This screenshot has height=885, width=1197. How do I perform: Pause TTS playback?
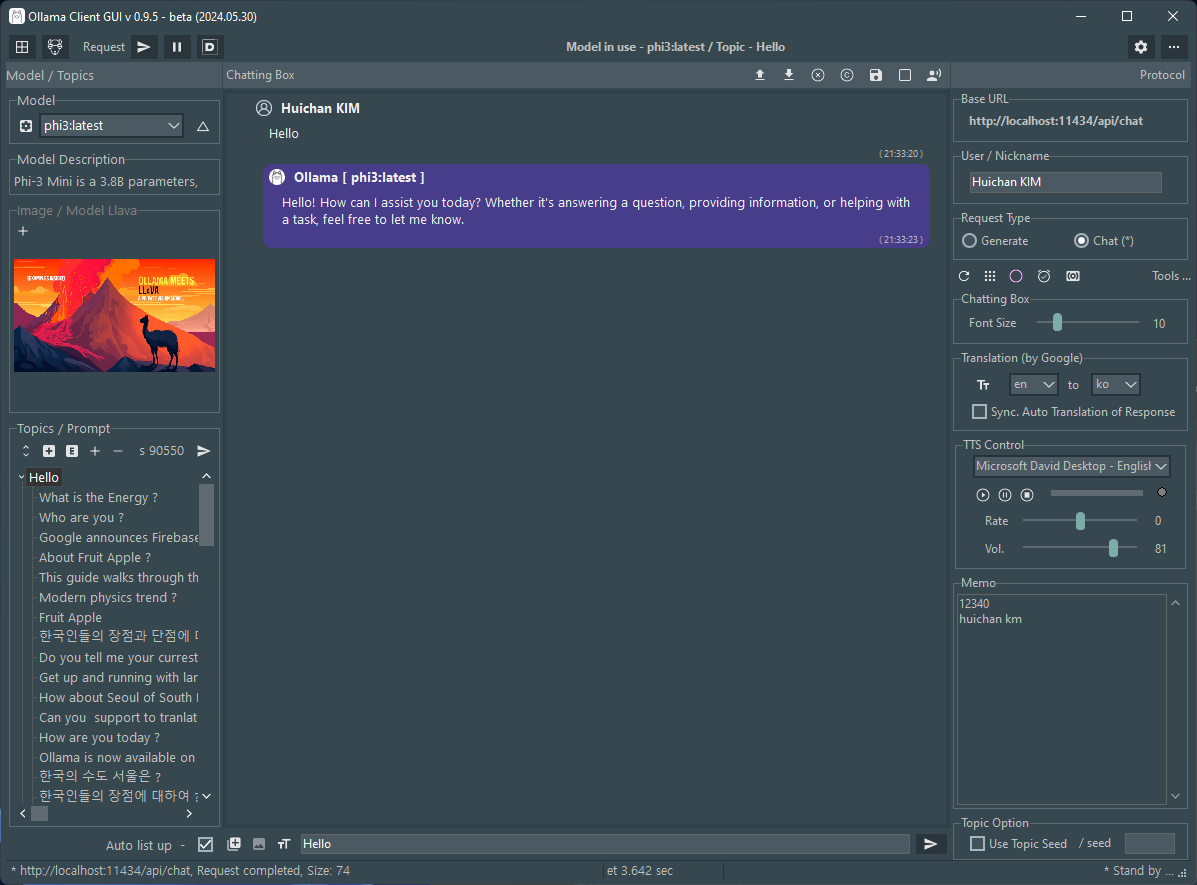click(x=1005, y=495)
